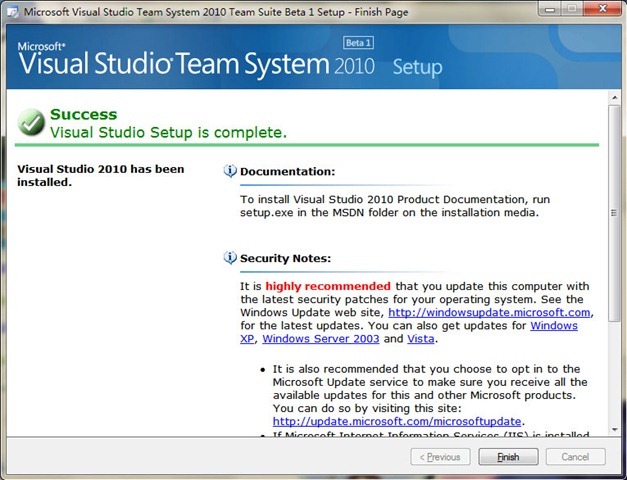This screenshot has width=627, height=480.
Task: Click the scrollbar up arrow
Action: pyautogui.click(x=614, y=97)
